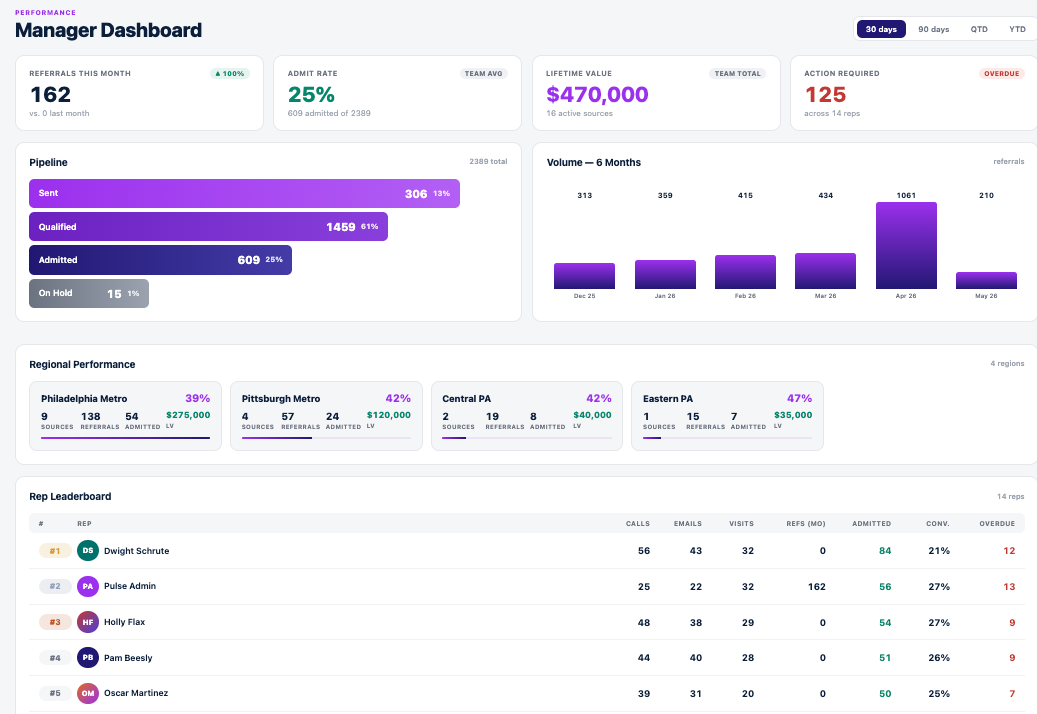
Task: Click the $275,000 Philadelphia Metro LV
Action: coord(188,415)
